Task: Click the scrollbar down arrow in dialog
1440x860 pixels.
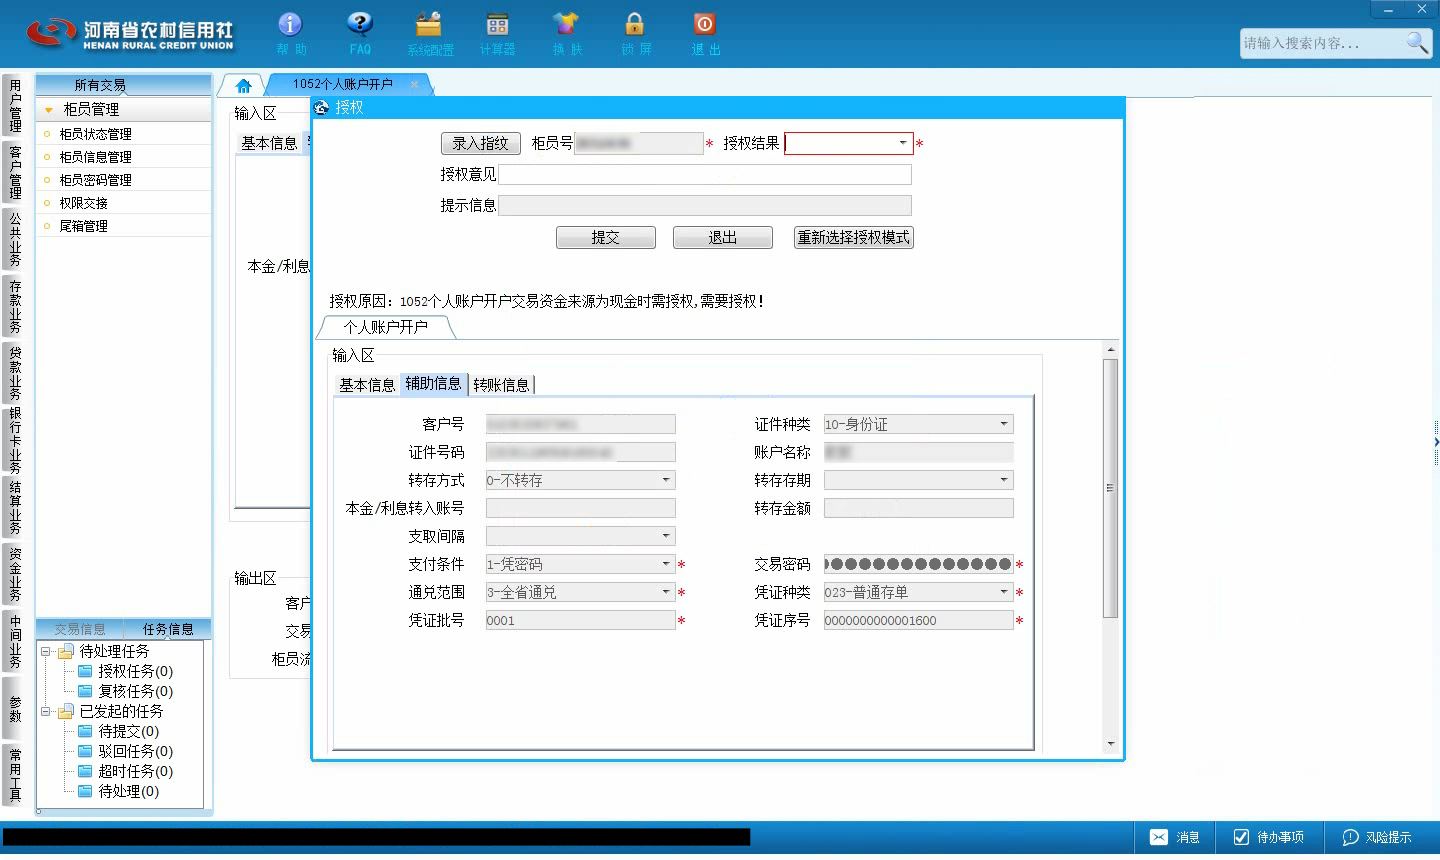Action: [x=1110, y=744]
